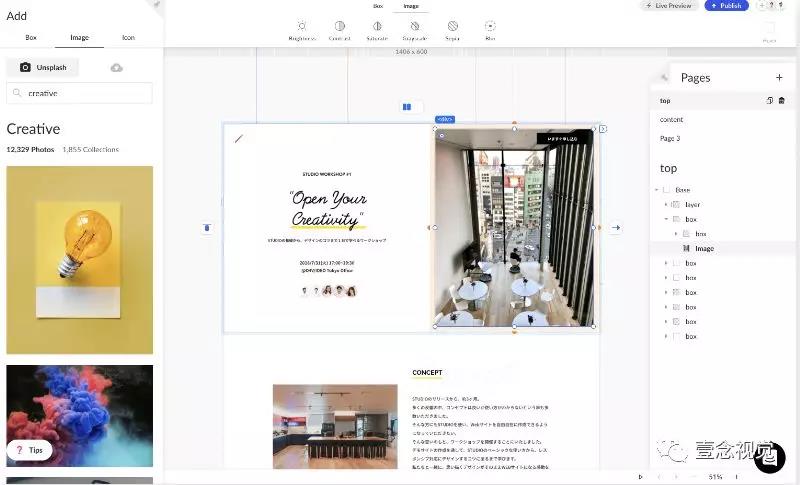Collapse the Base layer tree node
This screenshot has height=485, width=800.
[657, 190]
